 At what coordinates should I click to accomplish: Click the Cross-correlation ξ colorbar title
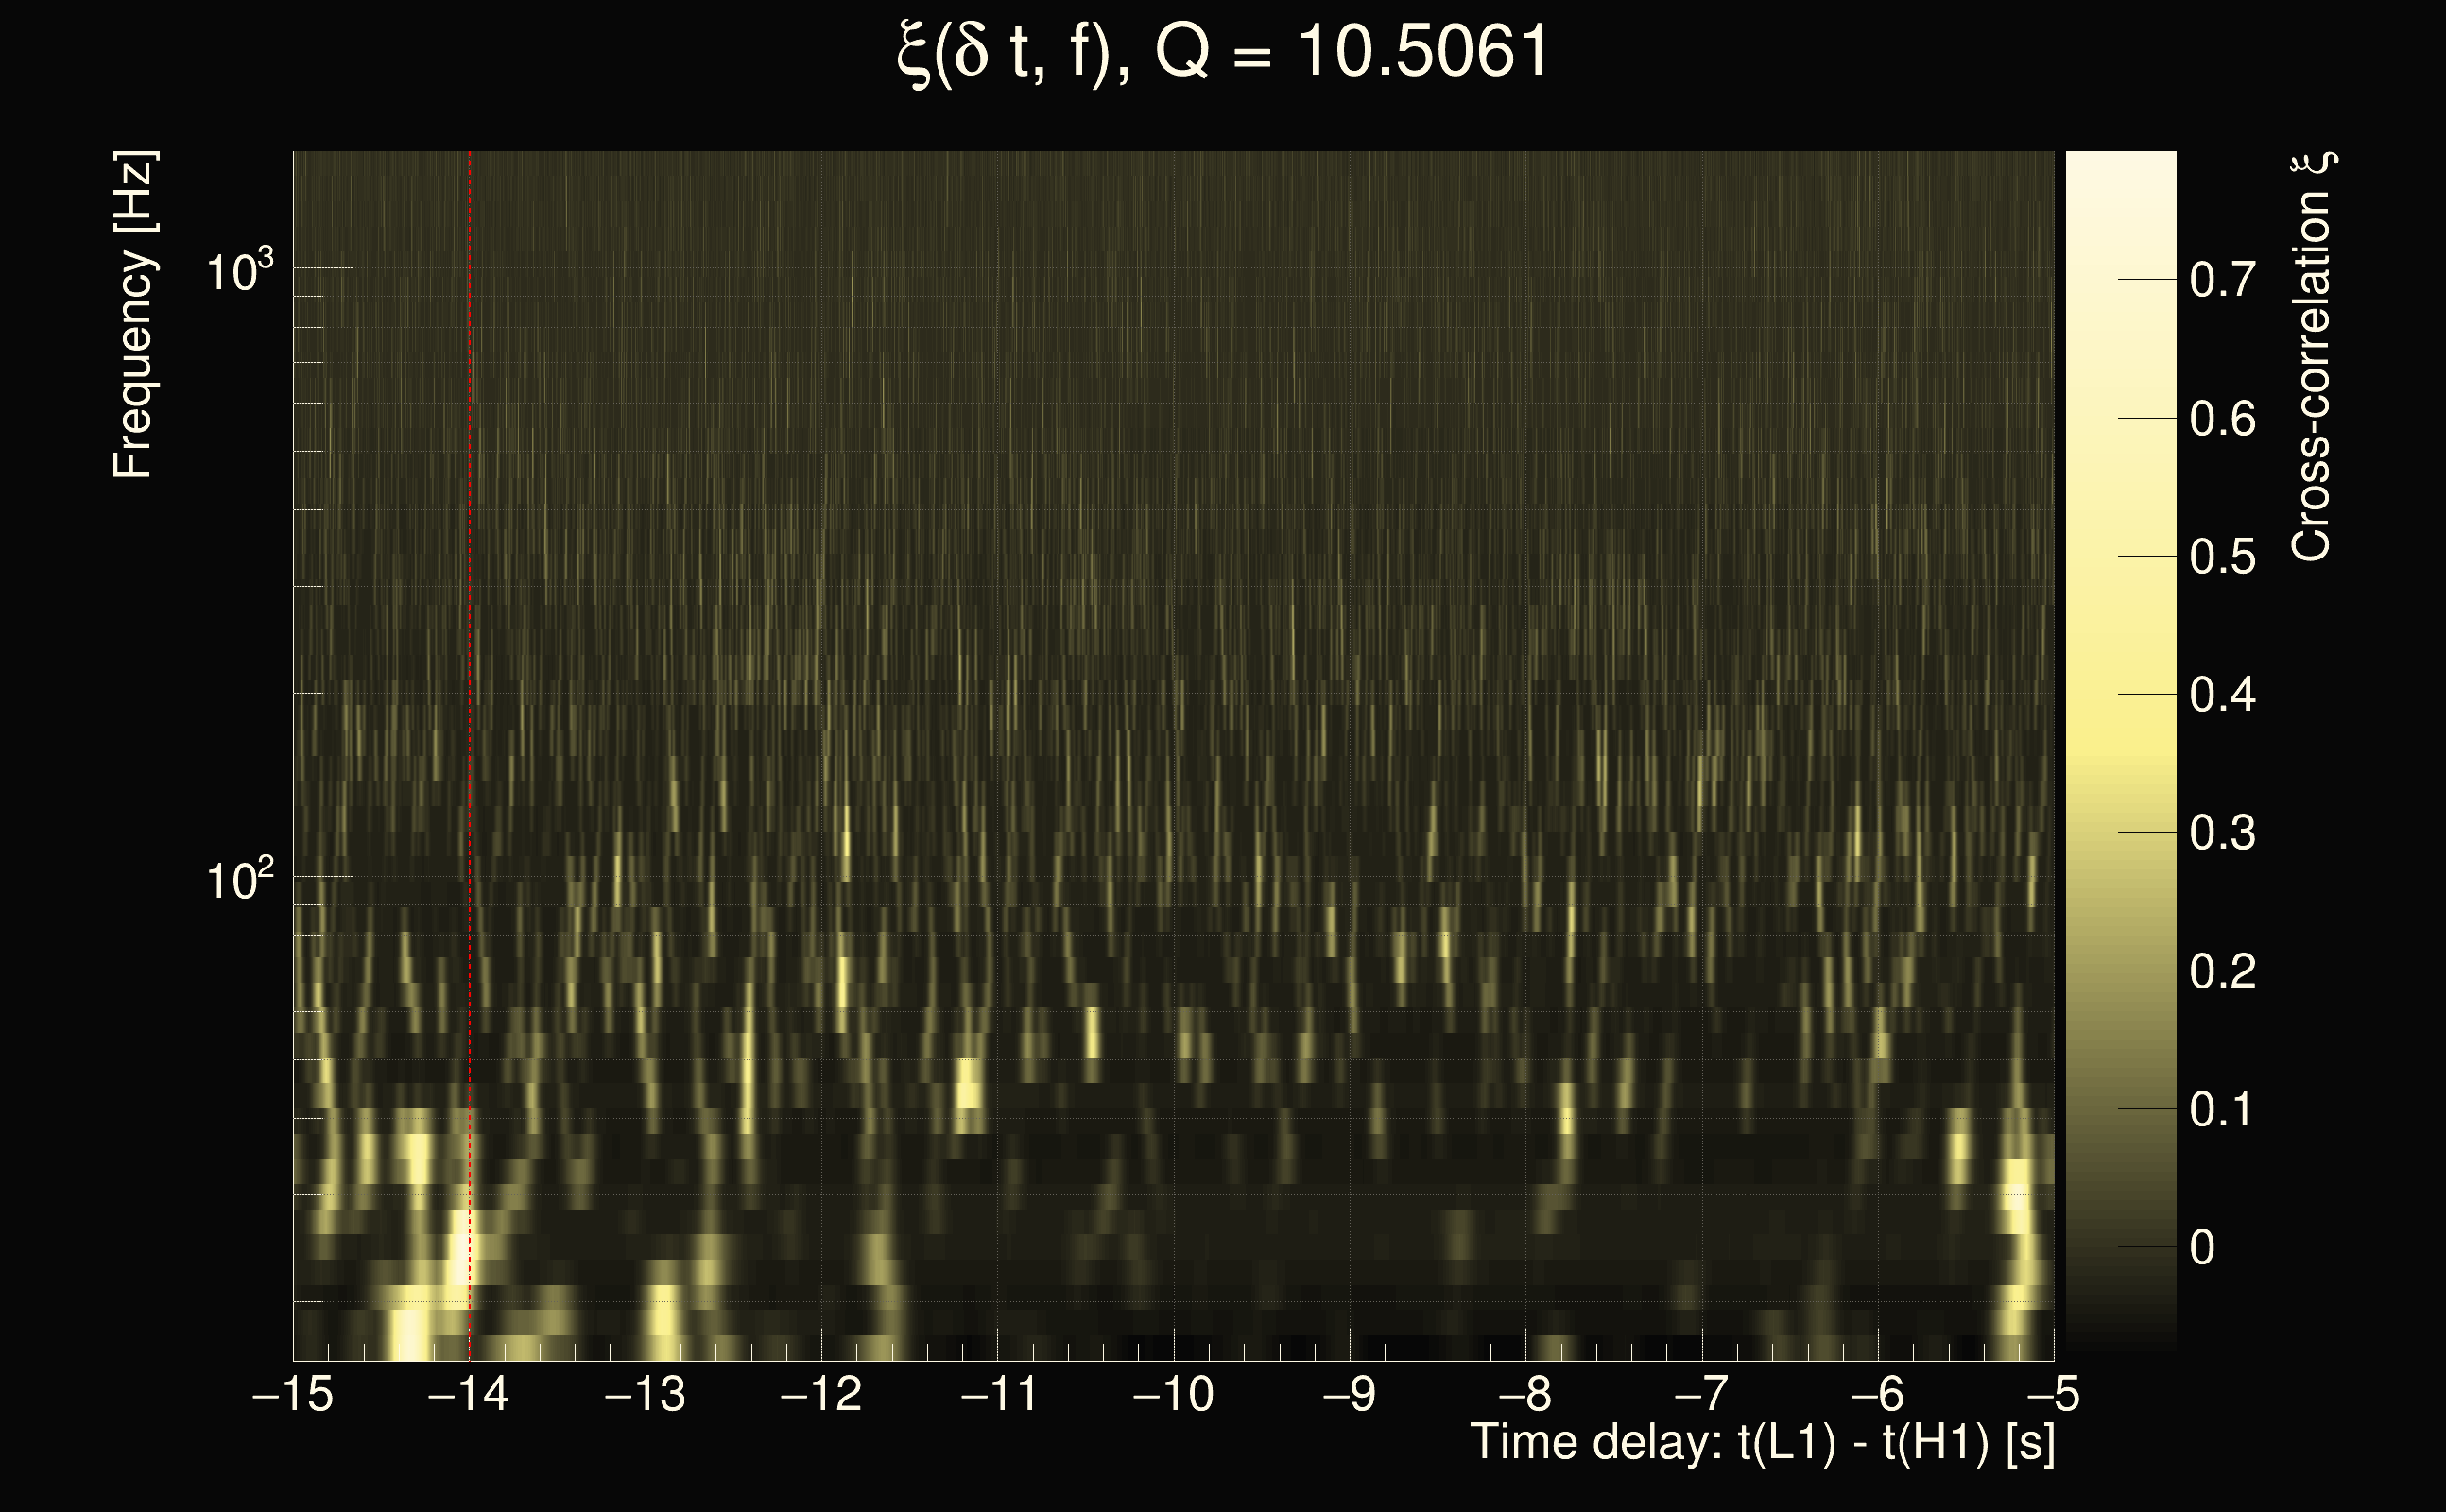[2312, 357]
